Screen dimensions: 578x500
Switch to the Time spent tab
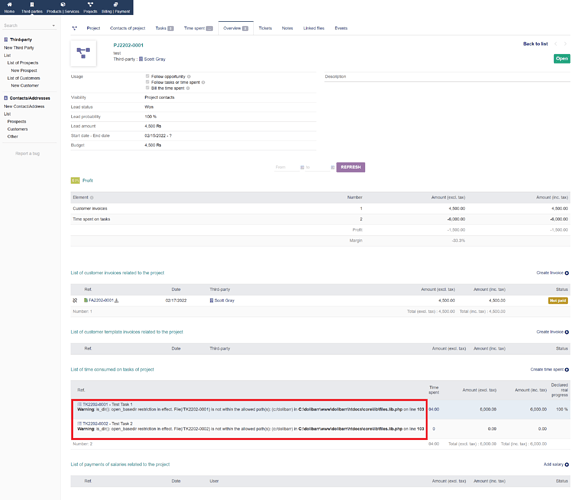point(198,28)
